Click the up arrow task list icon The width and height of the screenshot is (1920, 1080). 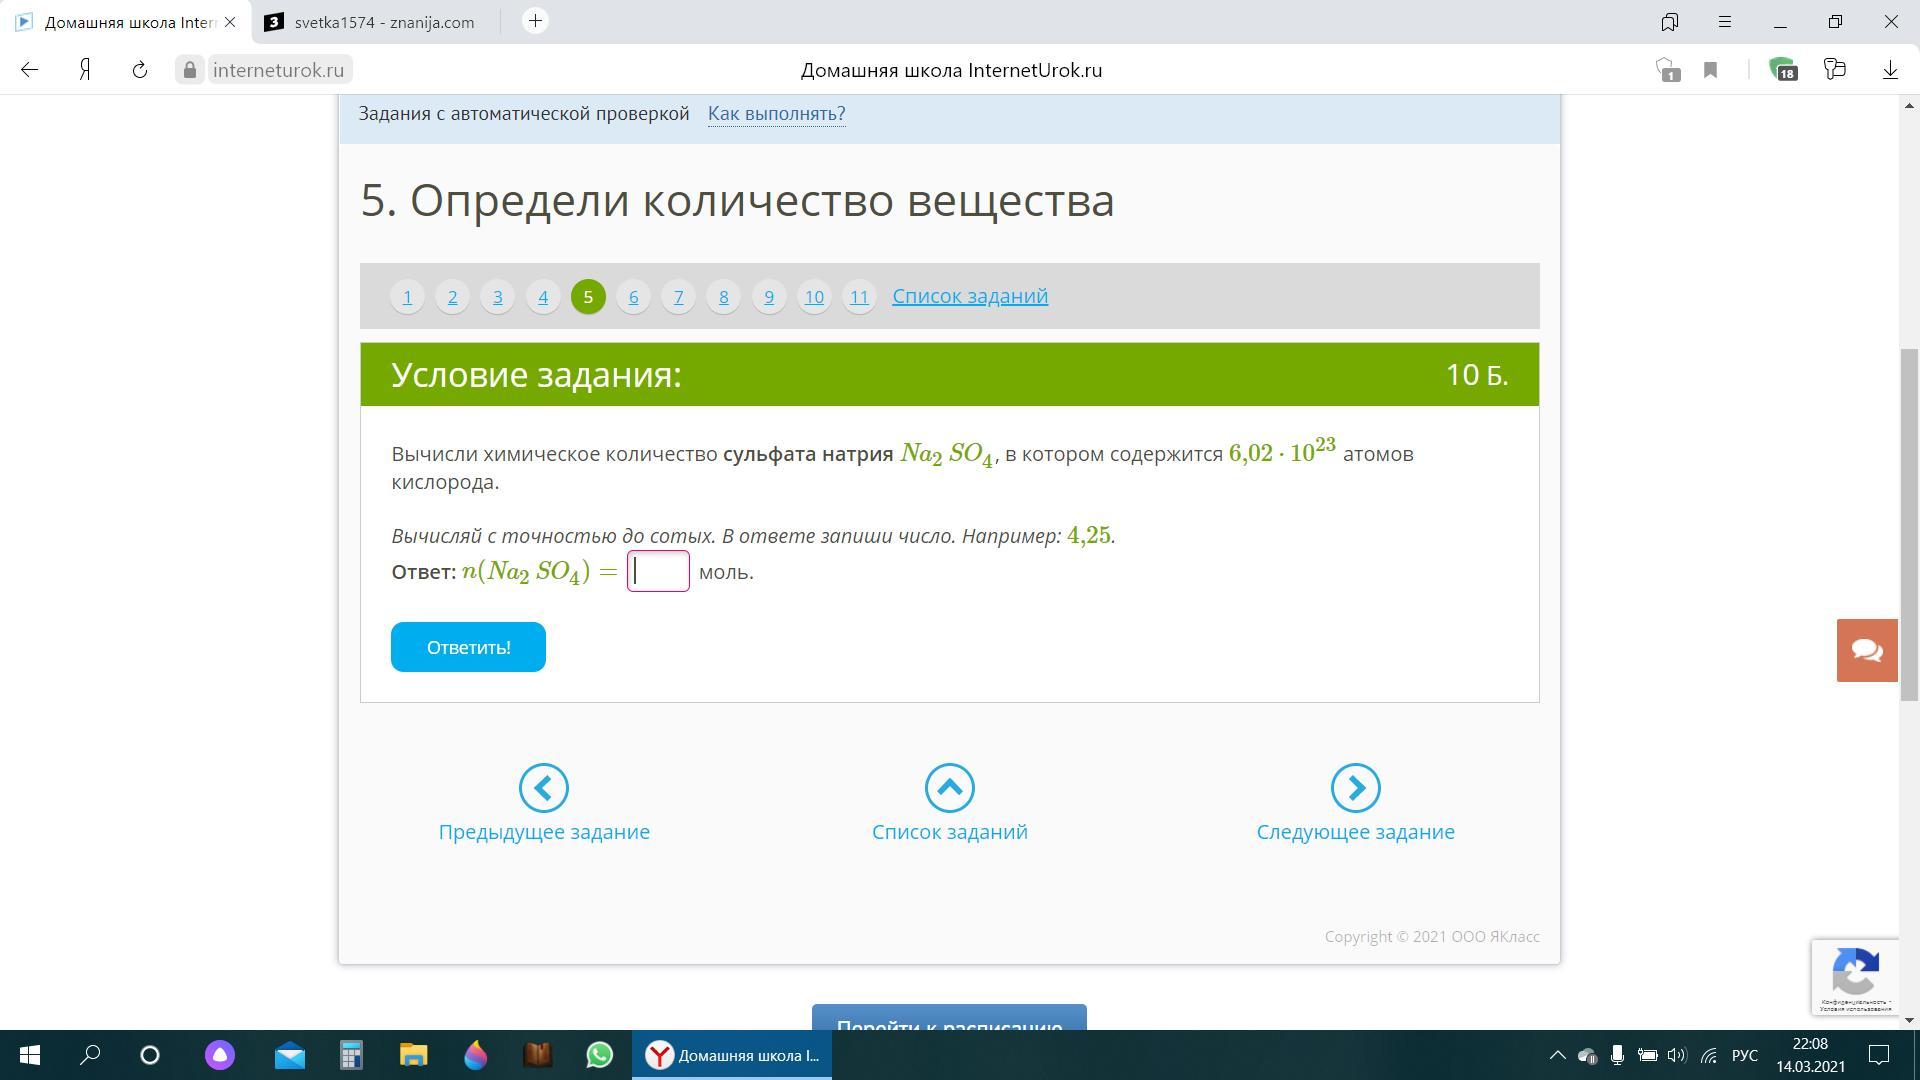pyautogui.click(x=949, y=789)
